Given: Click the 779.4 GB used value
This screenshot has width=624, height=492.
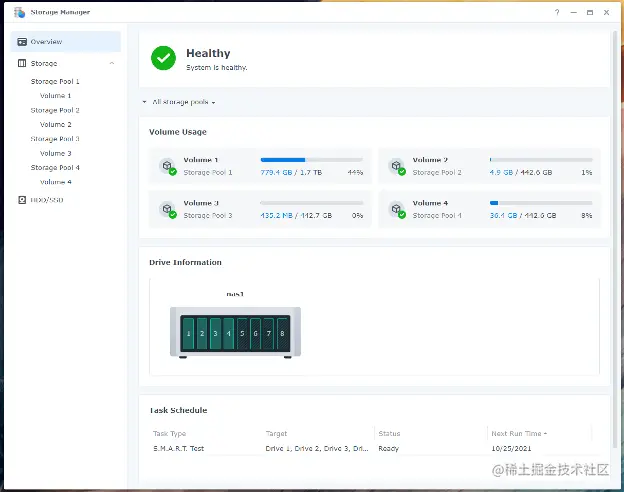Looking at the screenshot, I should tap(276, 172).
